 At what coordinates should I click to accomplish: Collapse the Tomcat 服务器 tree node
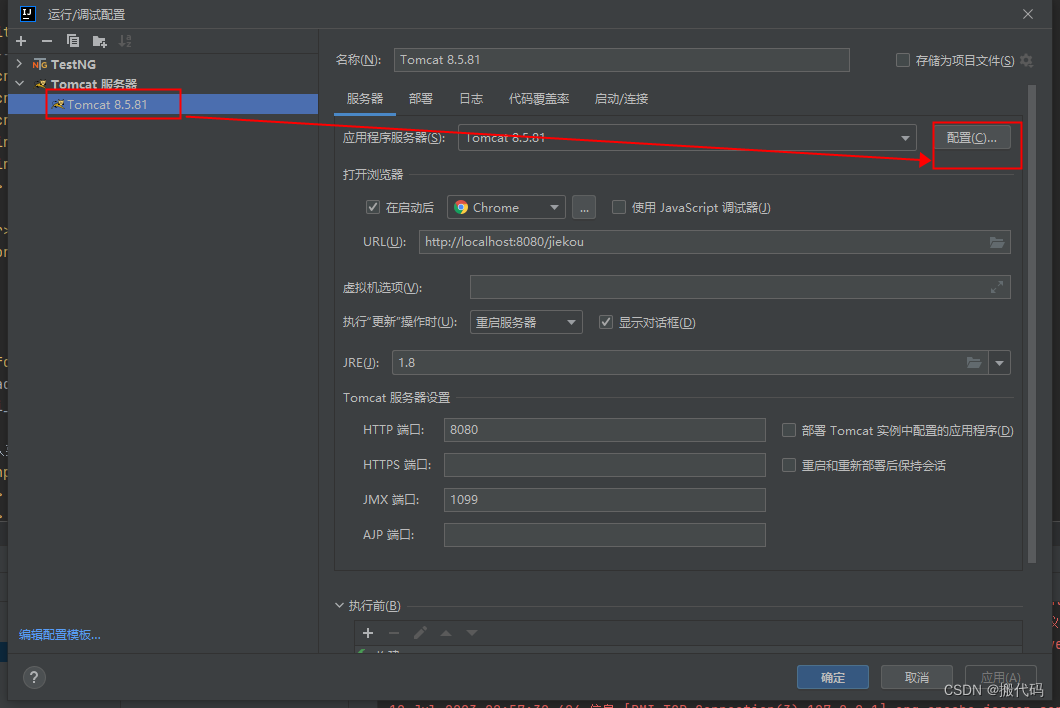point(20,84)
